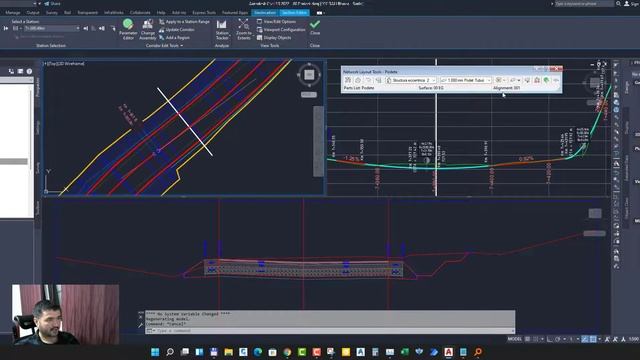Apply to a Station Range
The width and height of the screenshot is (640, 360).
click(184, 22)
